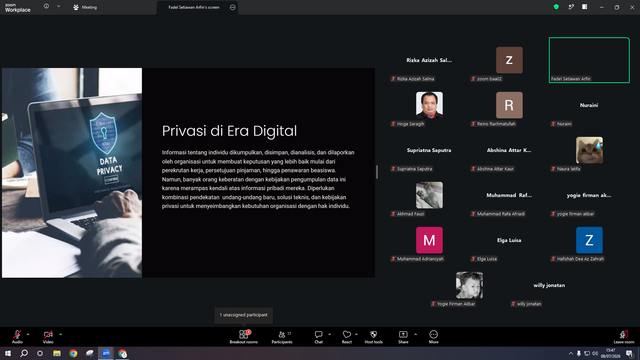Open audio options arrow beside Audio

[x=28, y=334]
